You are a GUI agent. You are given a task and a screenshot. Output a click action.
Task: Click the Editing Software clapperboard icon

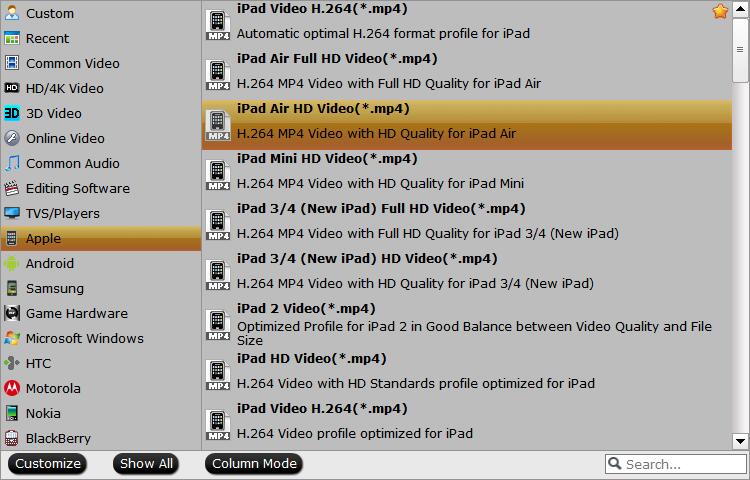pos(12,188)
